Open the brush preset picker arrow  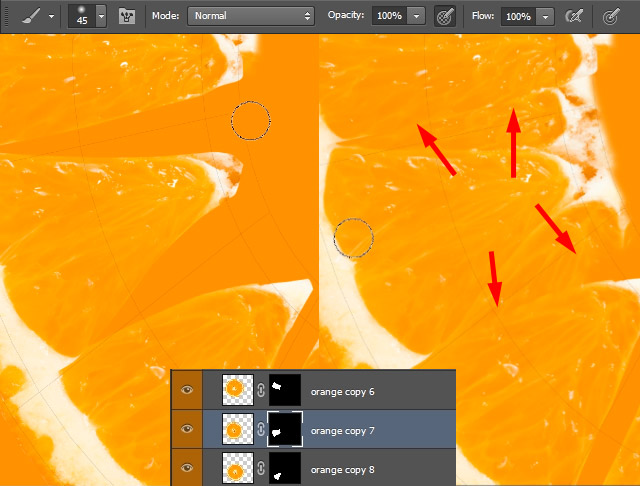[101, 16]
